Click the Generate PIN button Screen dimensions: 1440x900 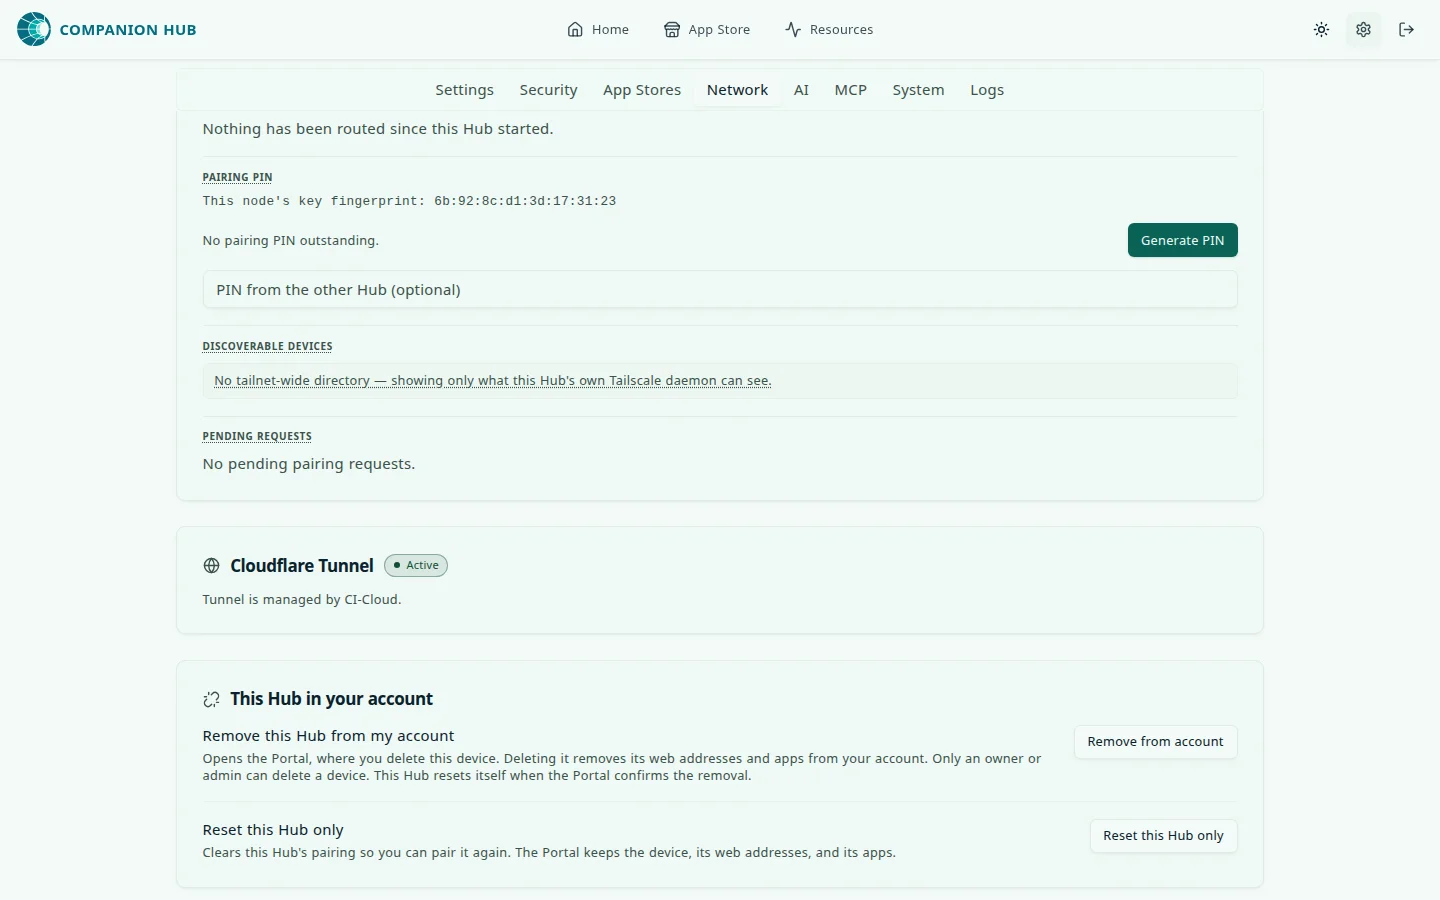pos(1182,240)
